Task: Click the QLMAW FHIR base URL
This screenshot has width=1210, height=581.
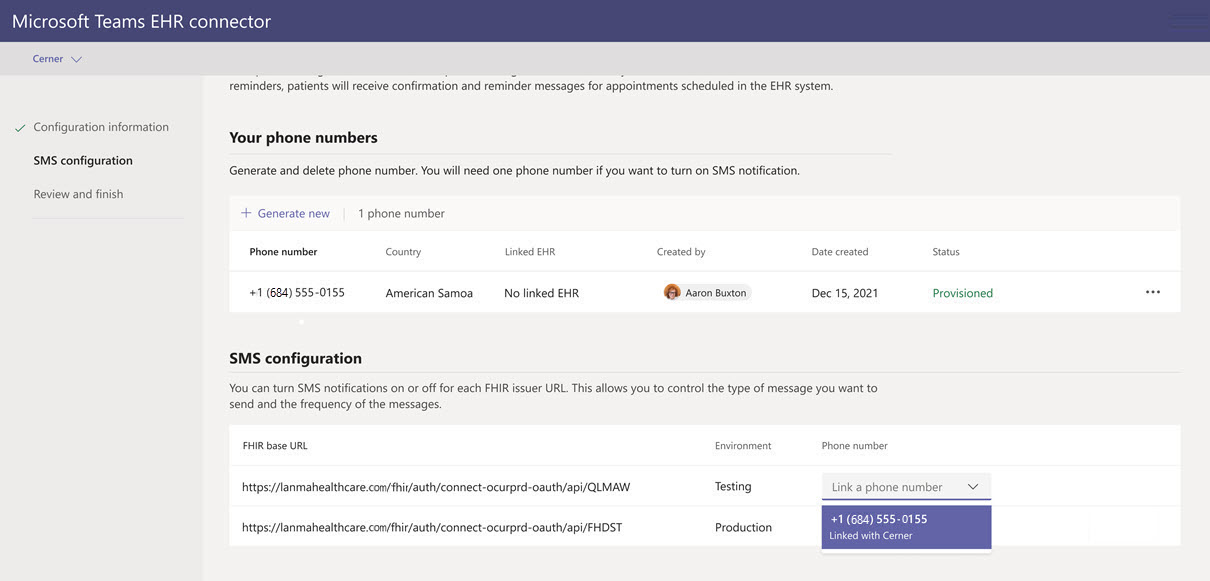Action: [x=436, y=487]
